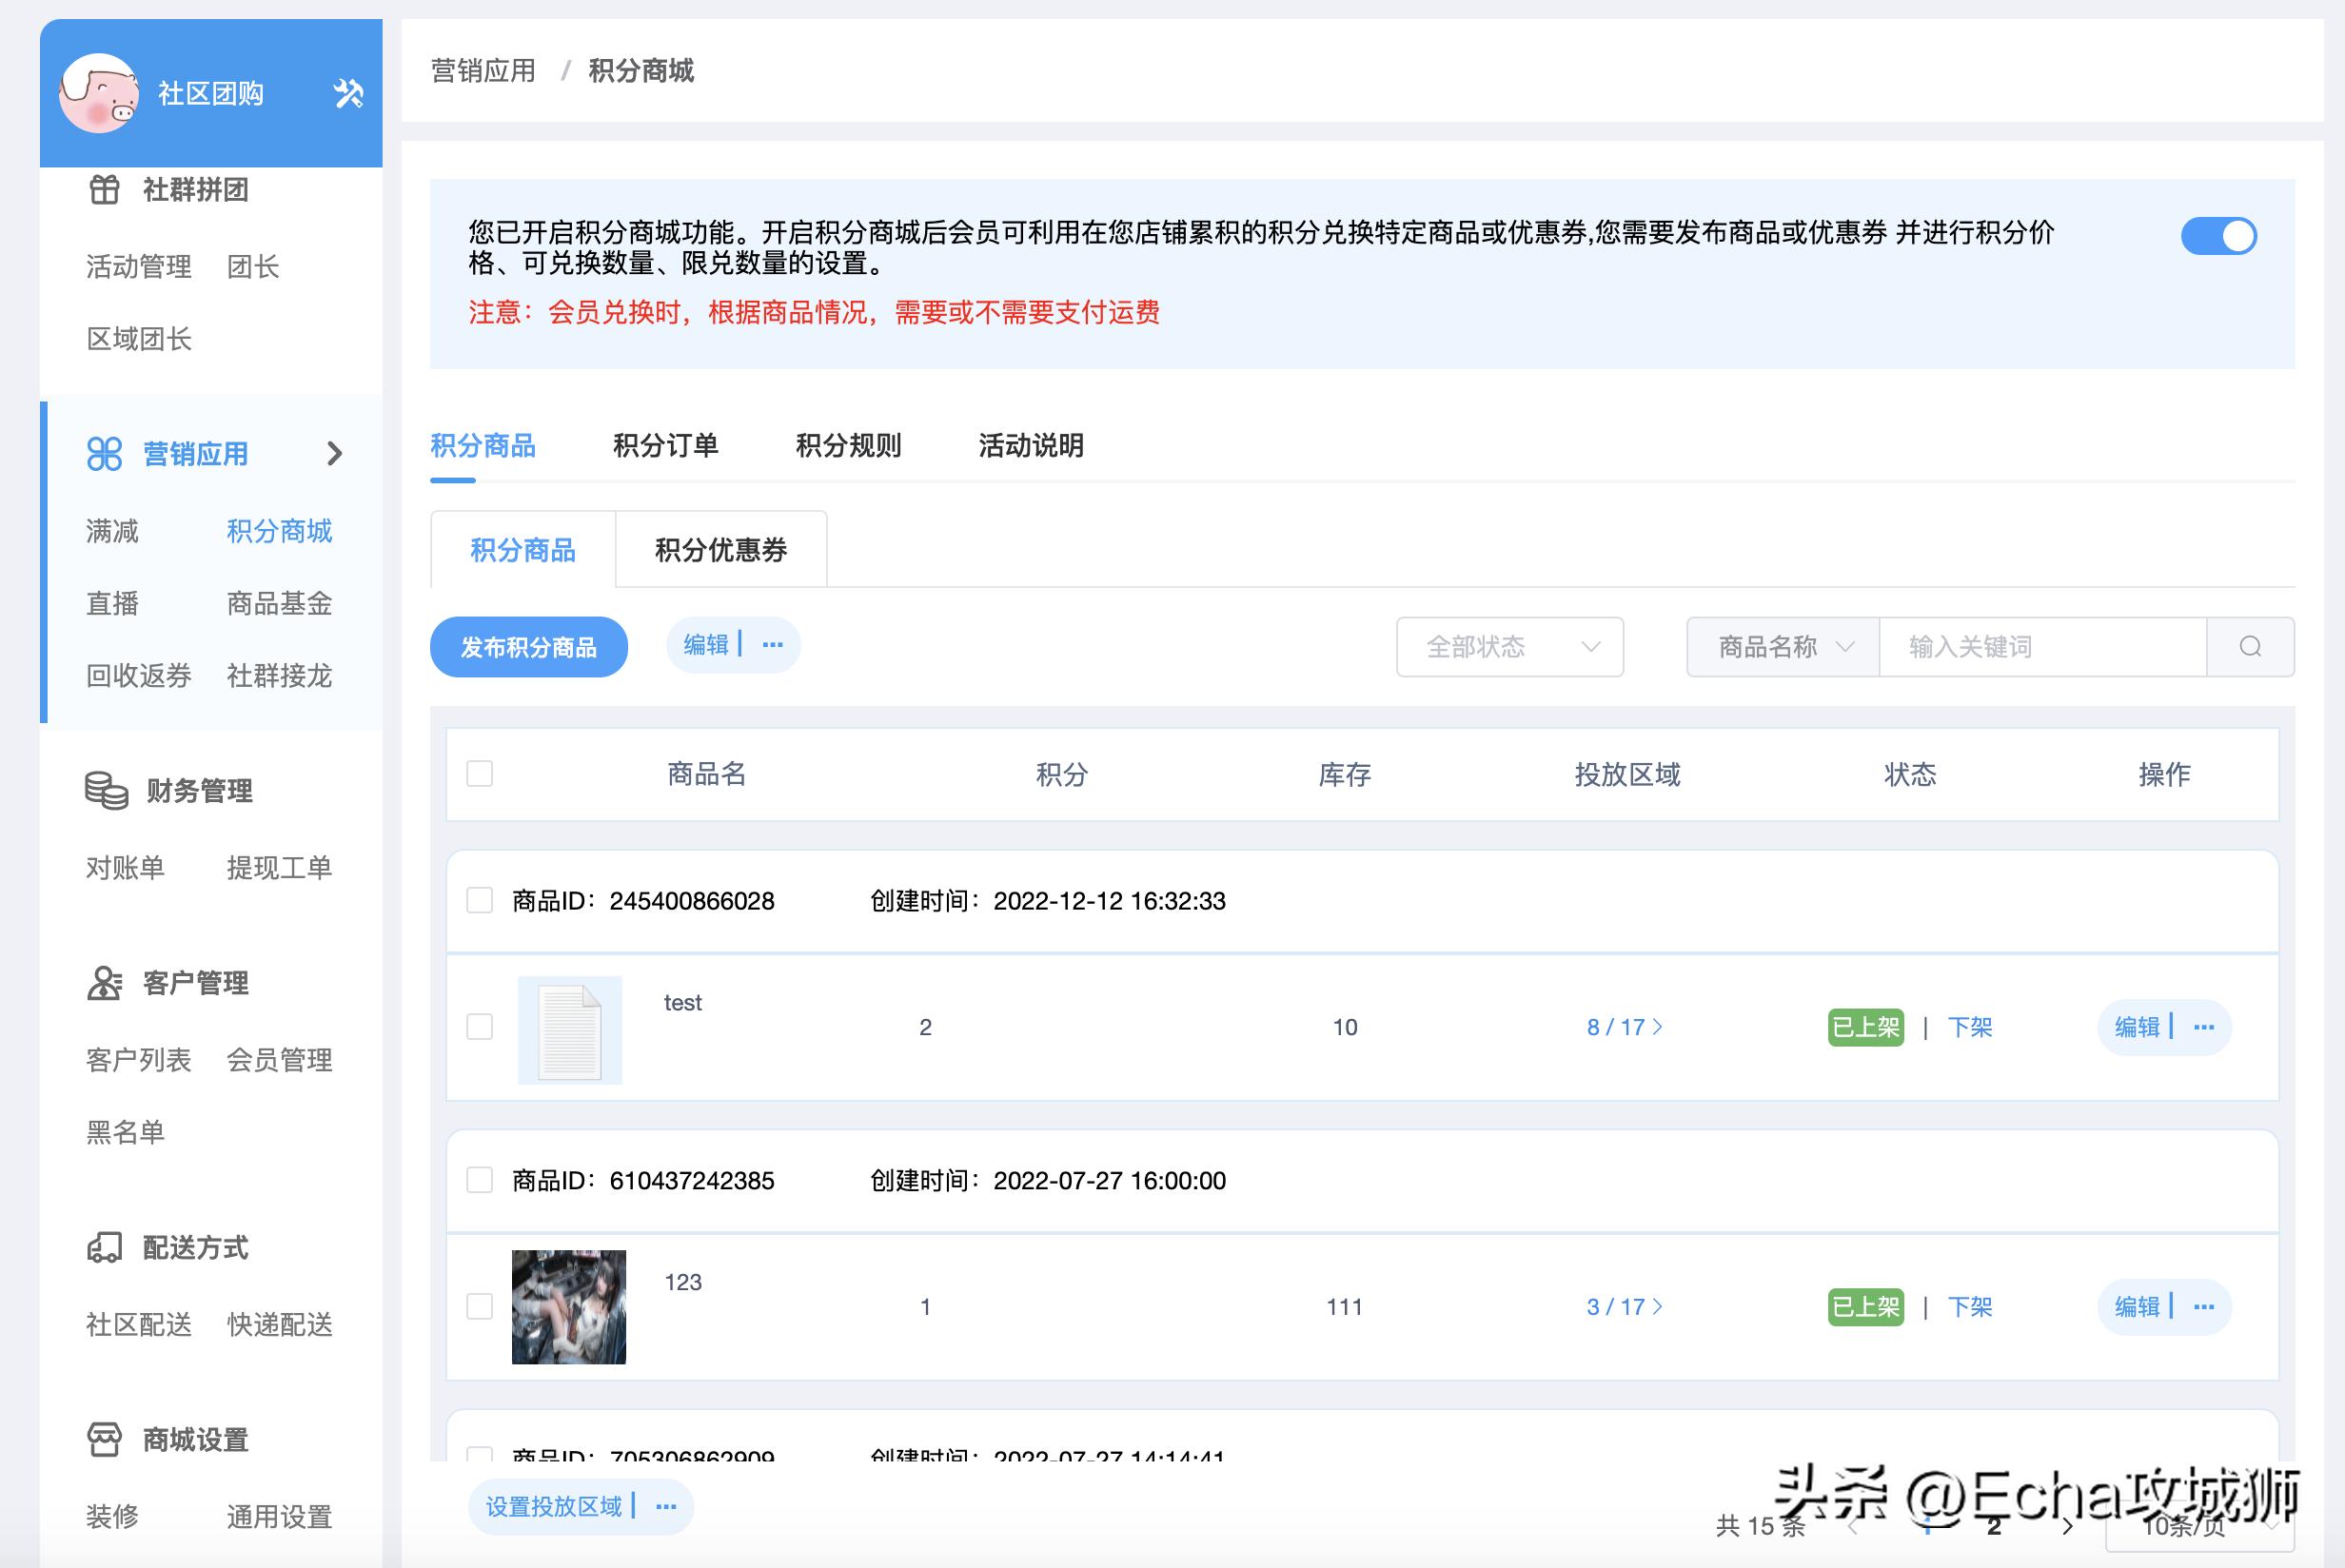Click 下架 to take down product 123
Viewport: 2345px width, 1568px height.
[1968, 1307]
